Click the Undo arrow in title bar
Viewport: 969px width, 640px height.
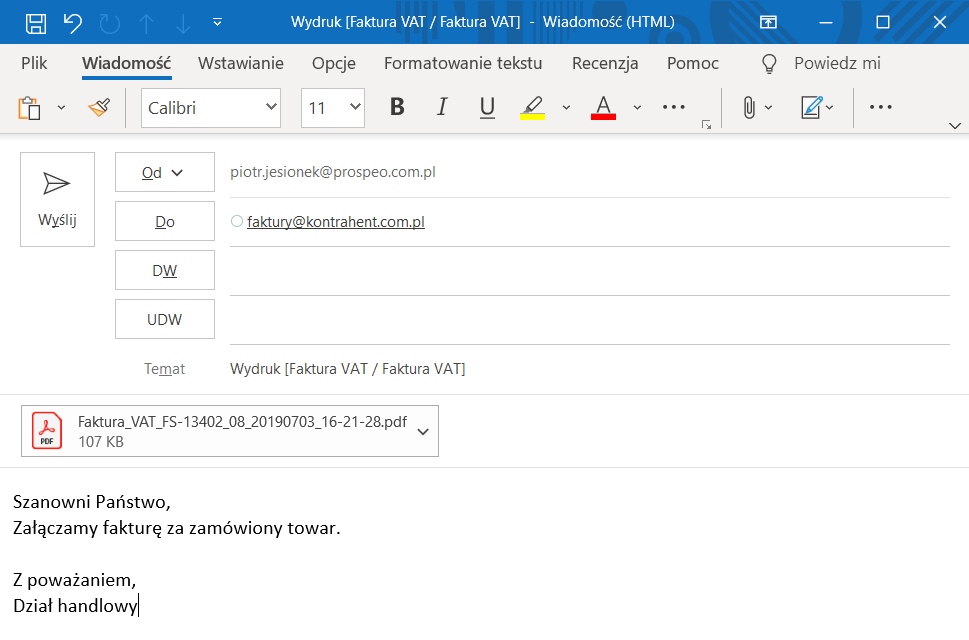tap(72, 23)
